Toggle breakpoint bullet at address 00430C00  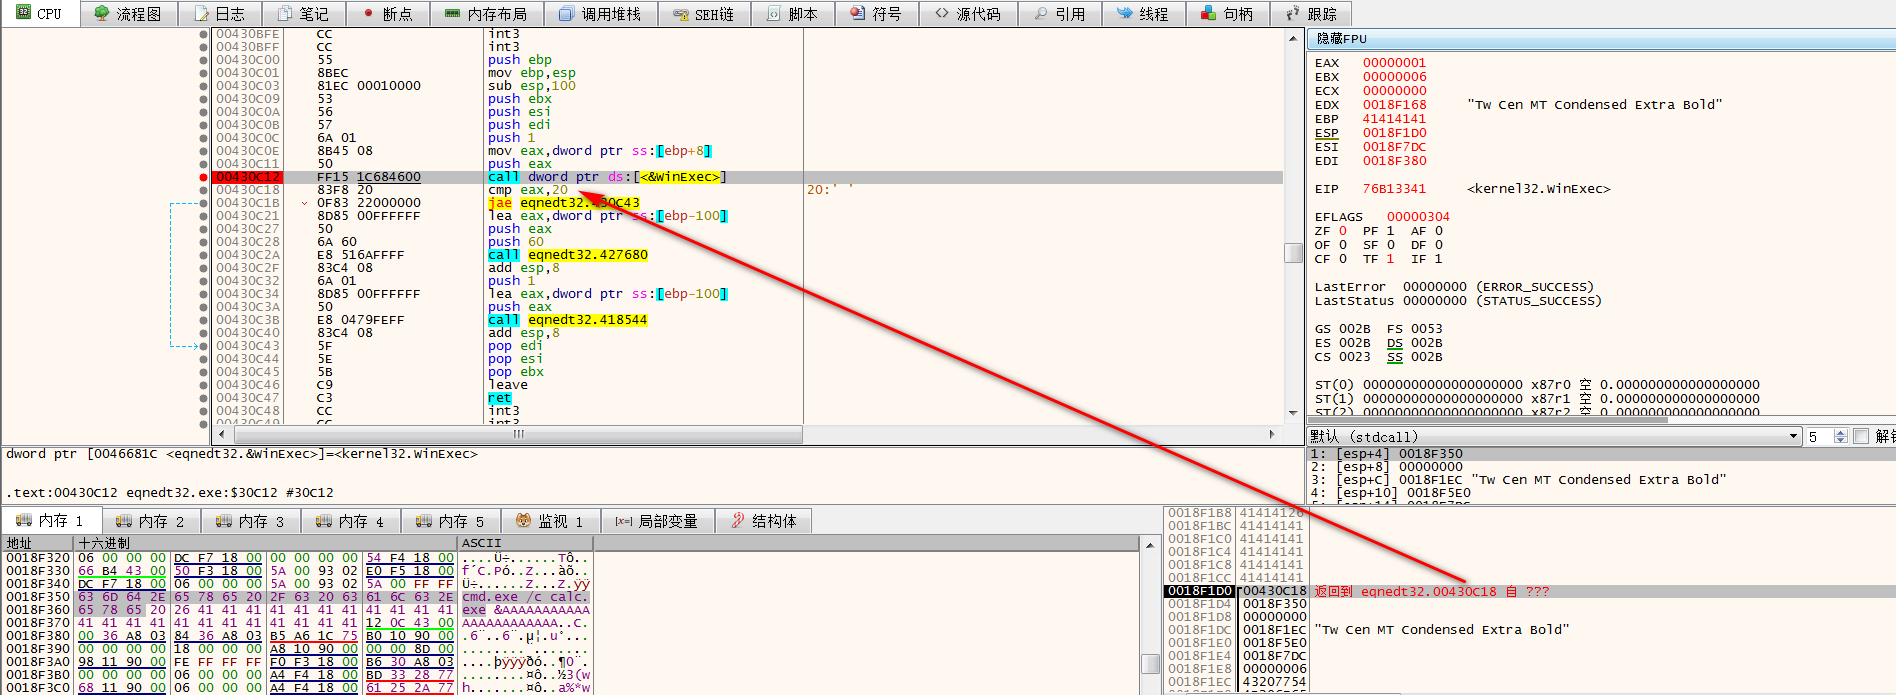click(203, 60)
